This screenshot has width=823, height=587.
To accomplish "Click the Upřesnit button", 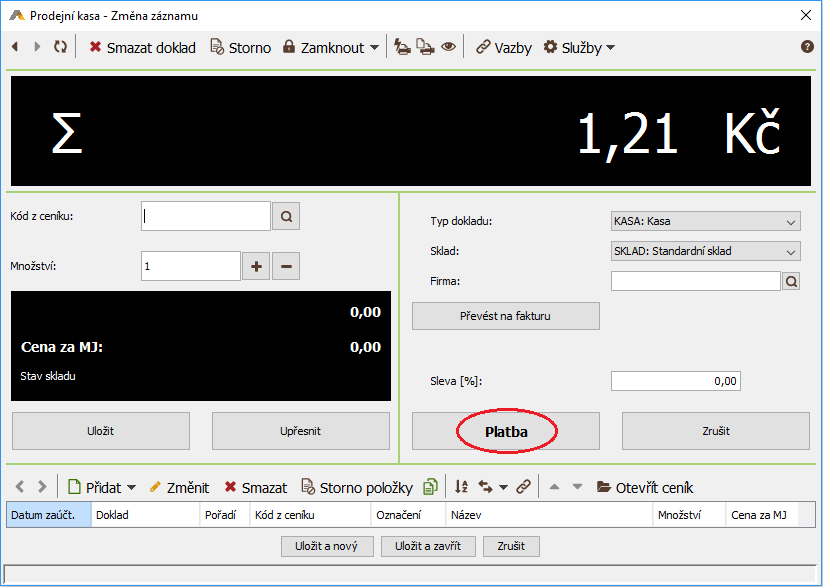I will [301, 431].
